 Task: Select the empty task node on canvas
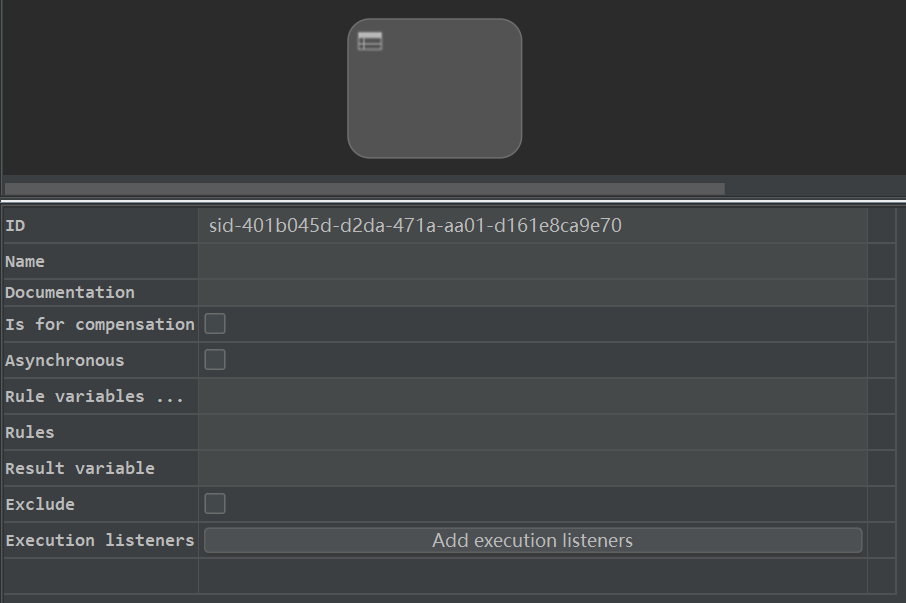pyautogui.click(x=435, y=88)
